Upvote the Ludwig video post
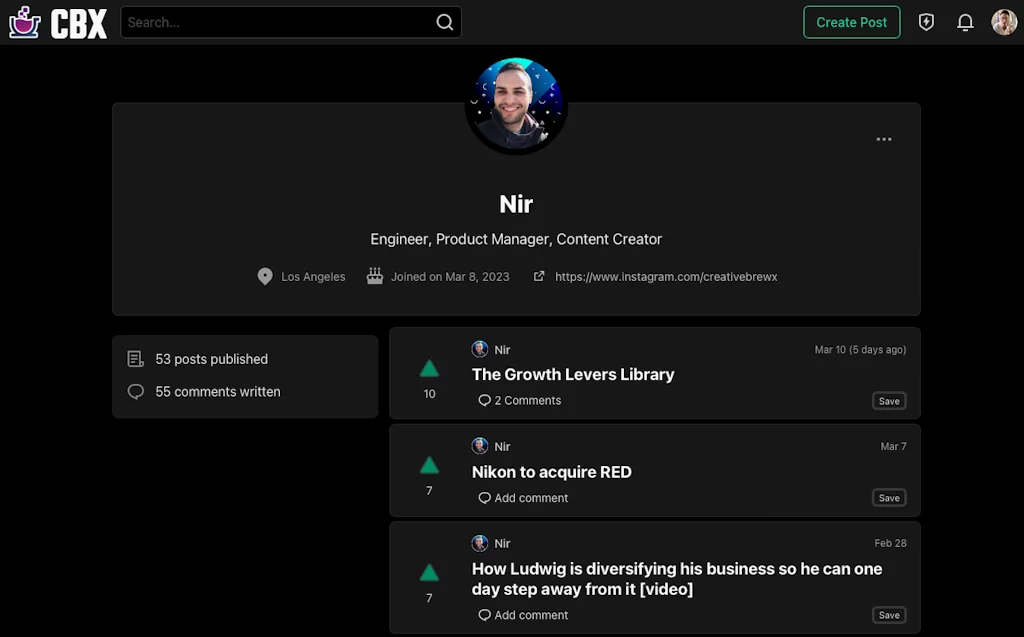This screenshot has height=637, width=1024. pos(429,573)
